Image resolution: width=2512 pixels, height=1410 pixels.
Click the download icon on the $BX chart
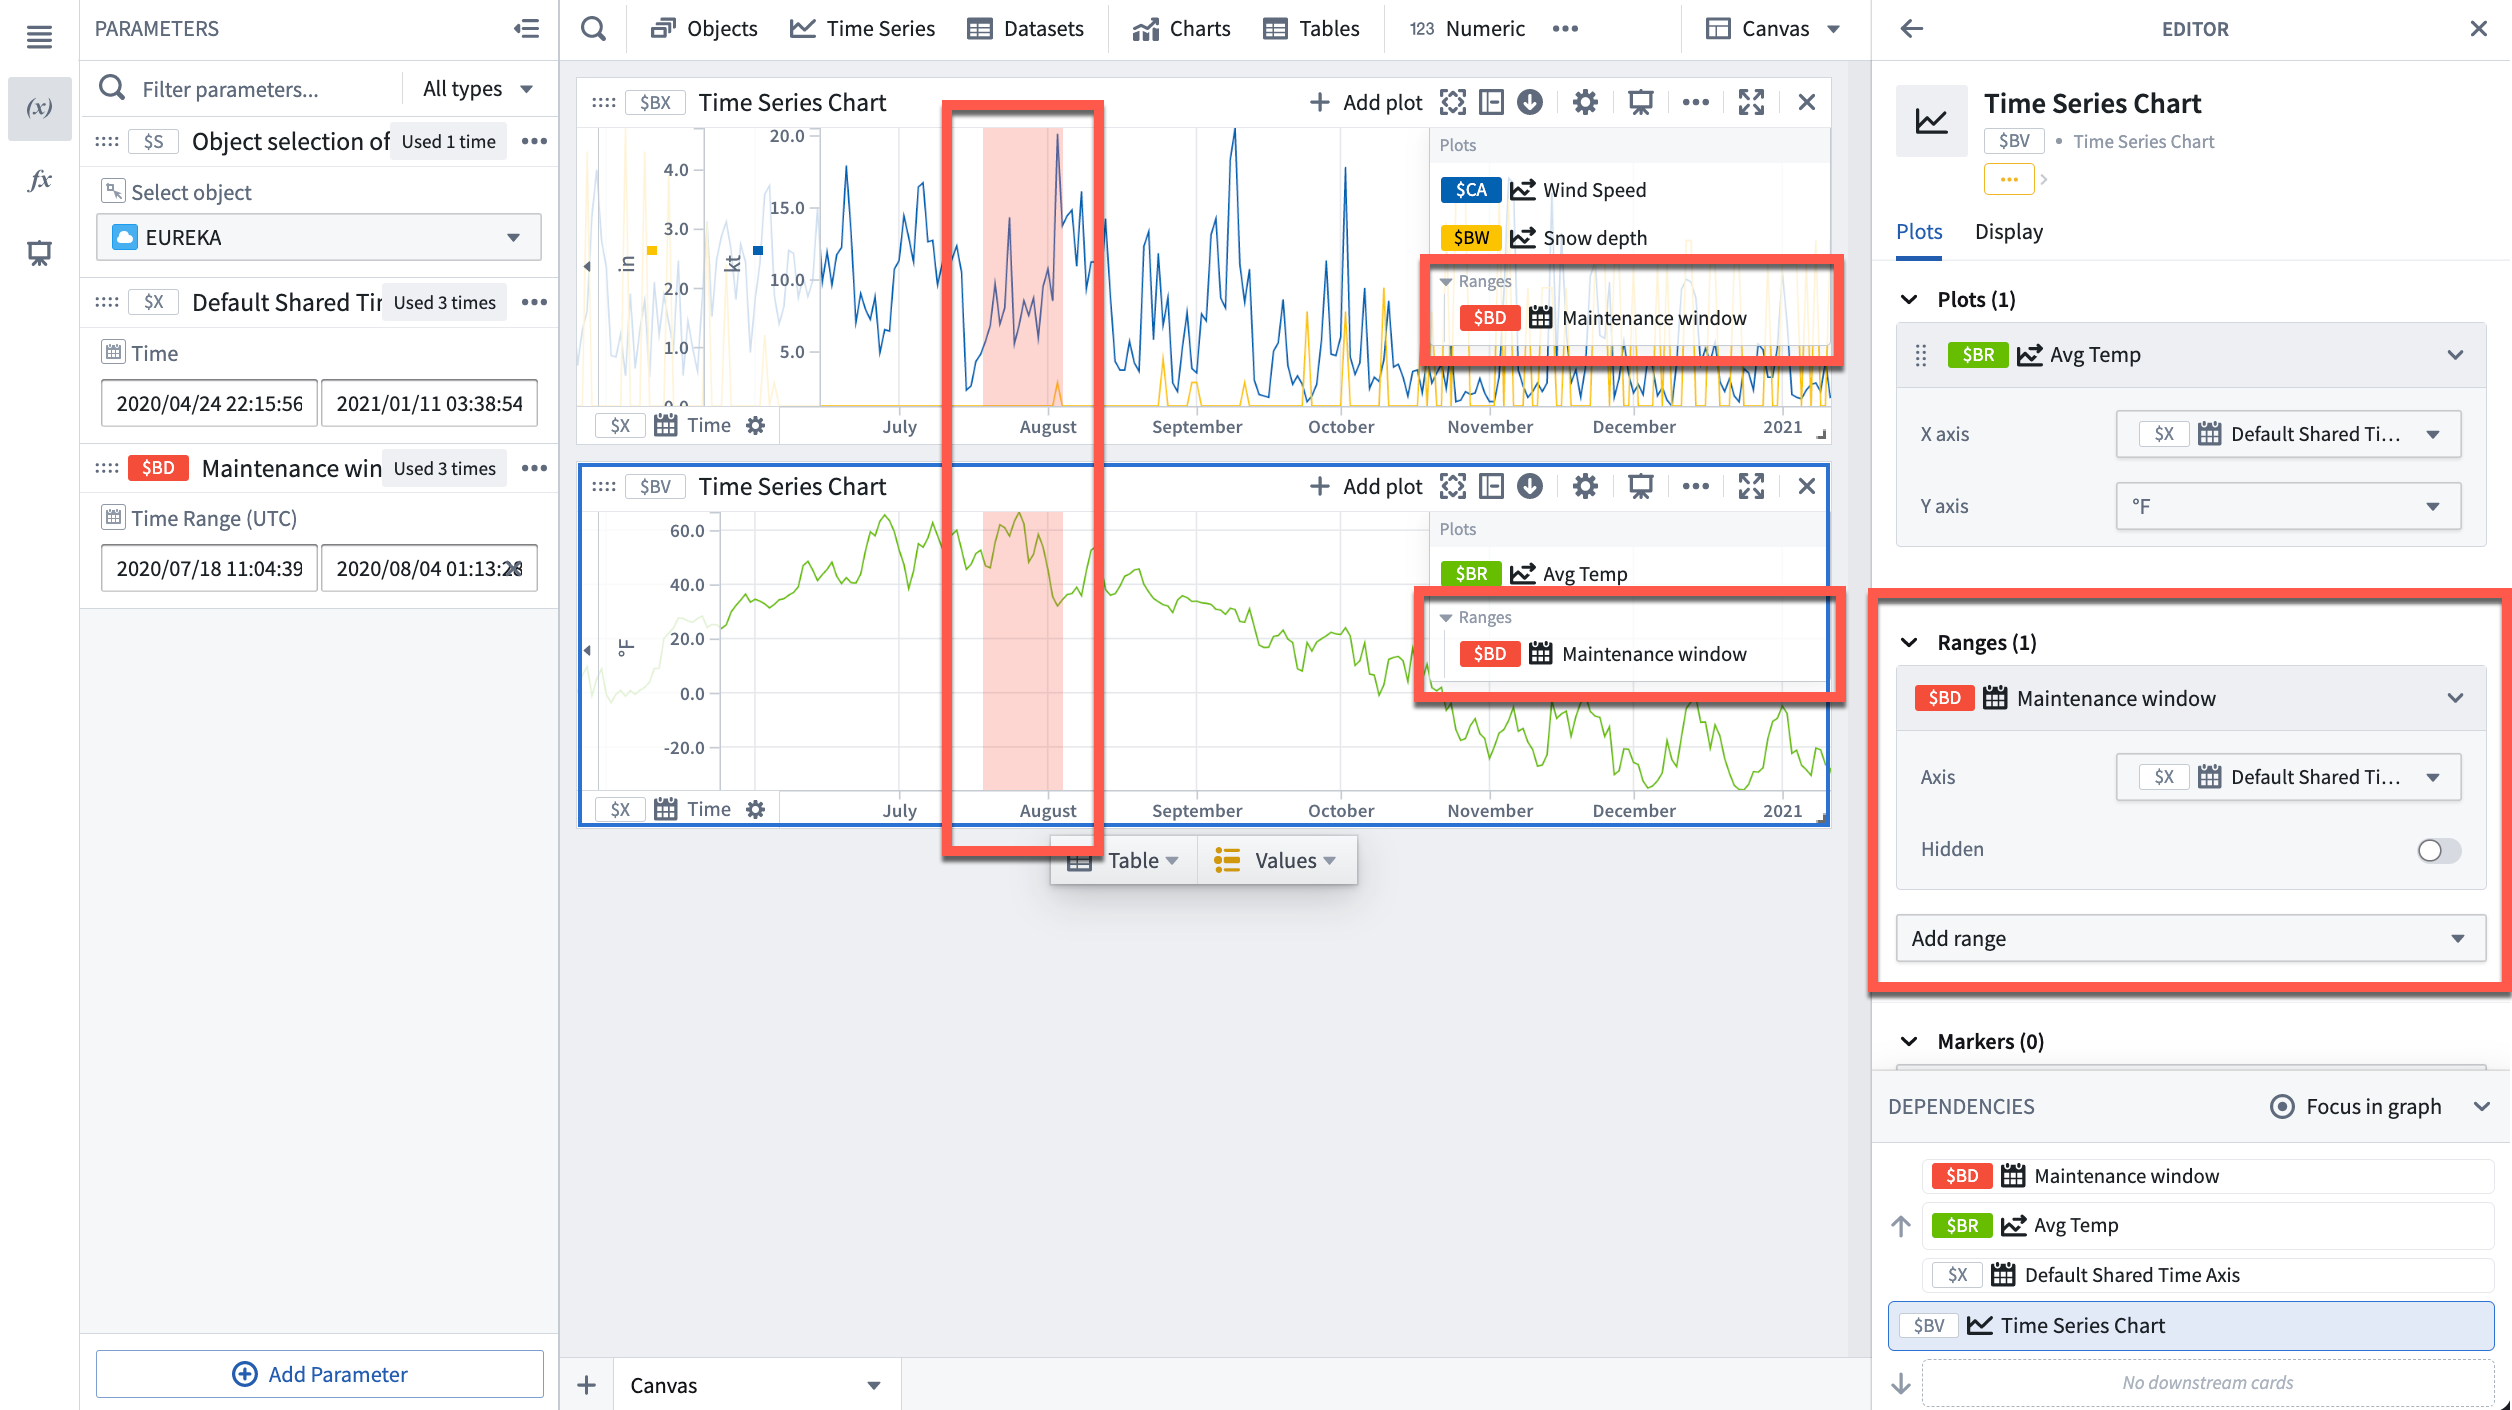coord(1530,102)
